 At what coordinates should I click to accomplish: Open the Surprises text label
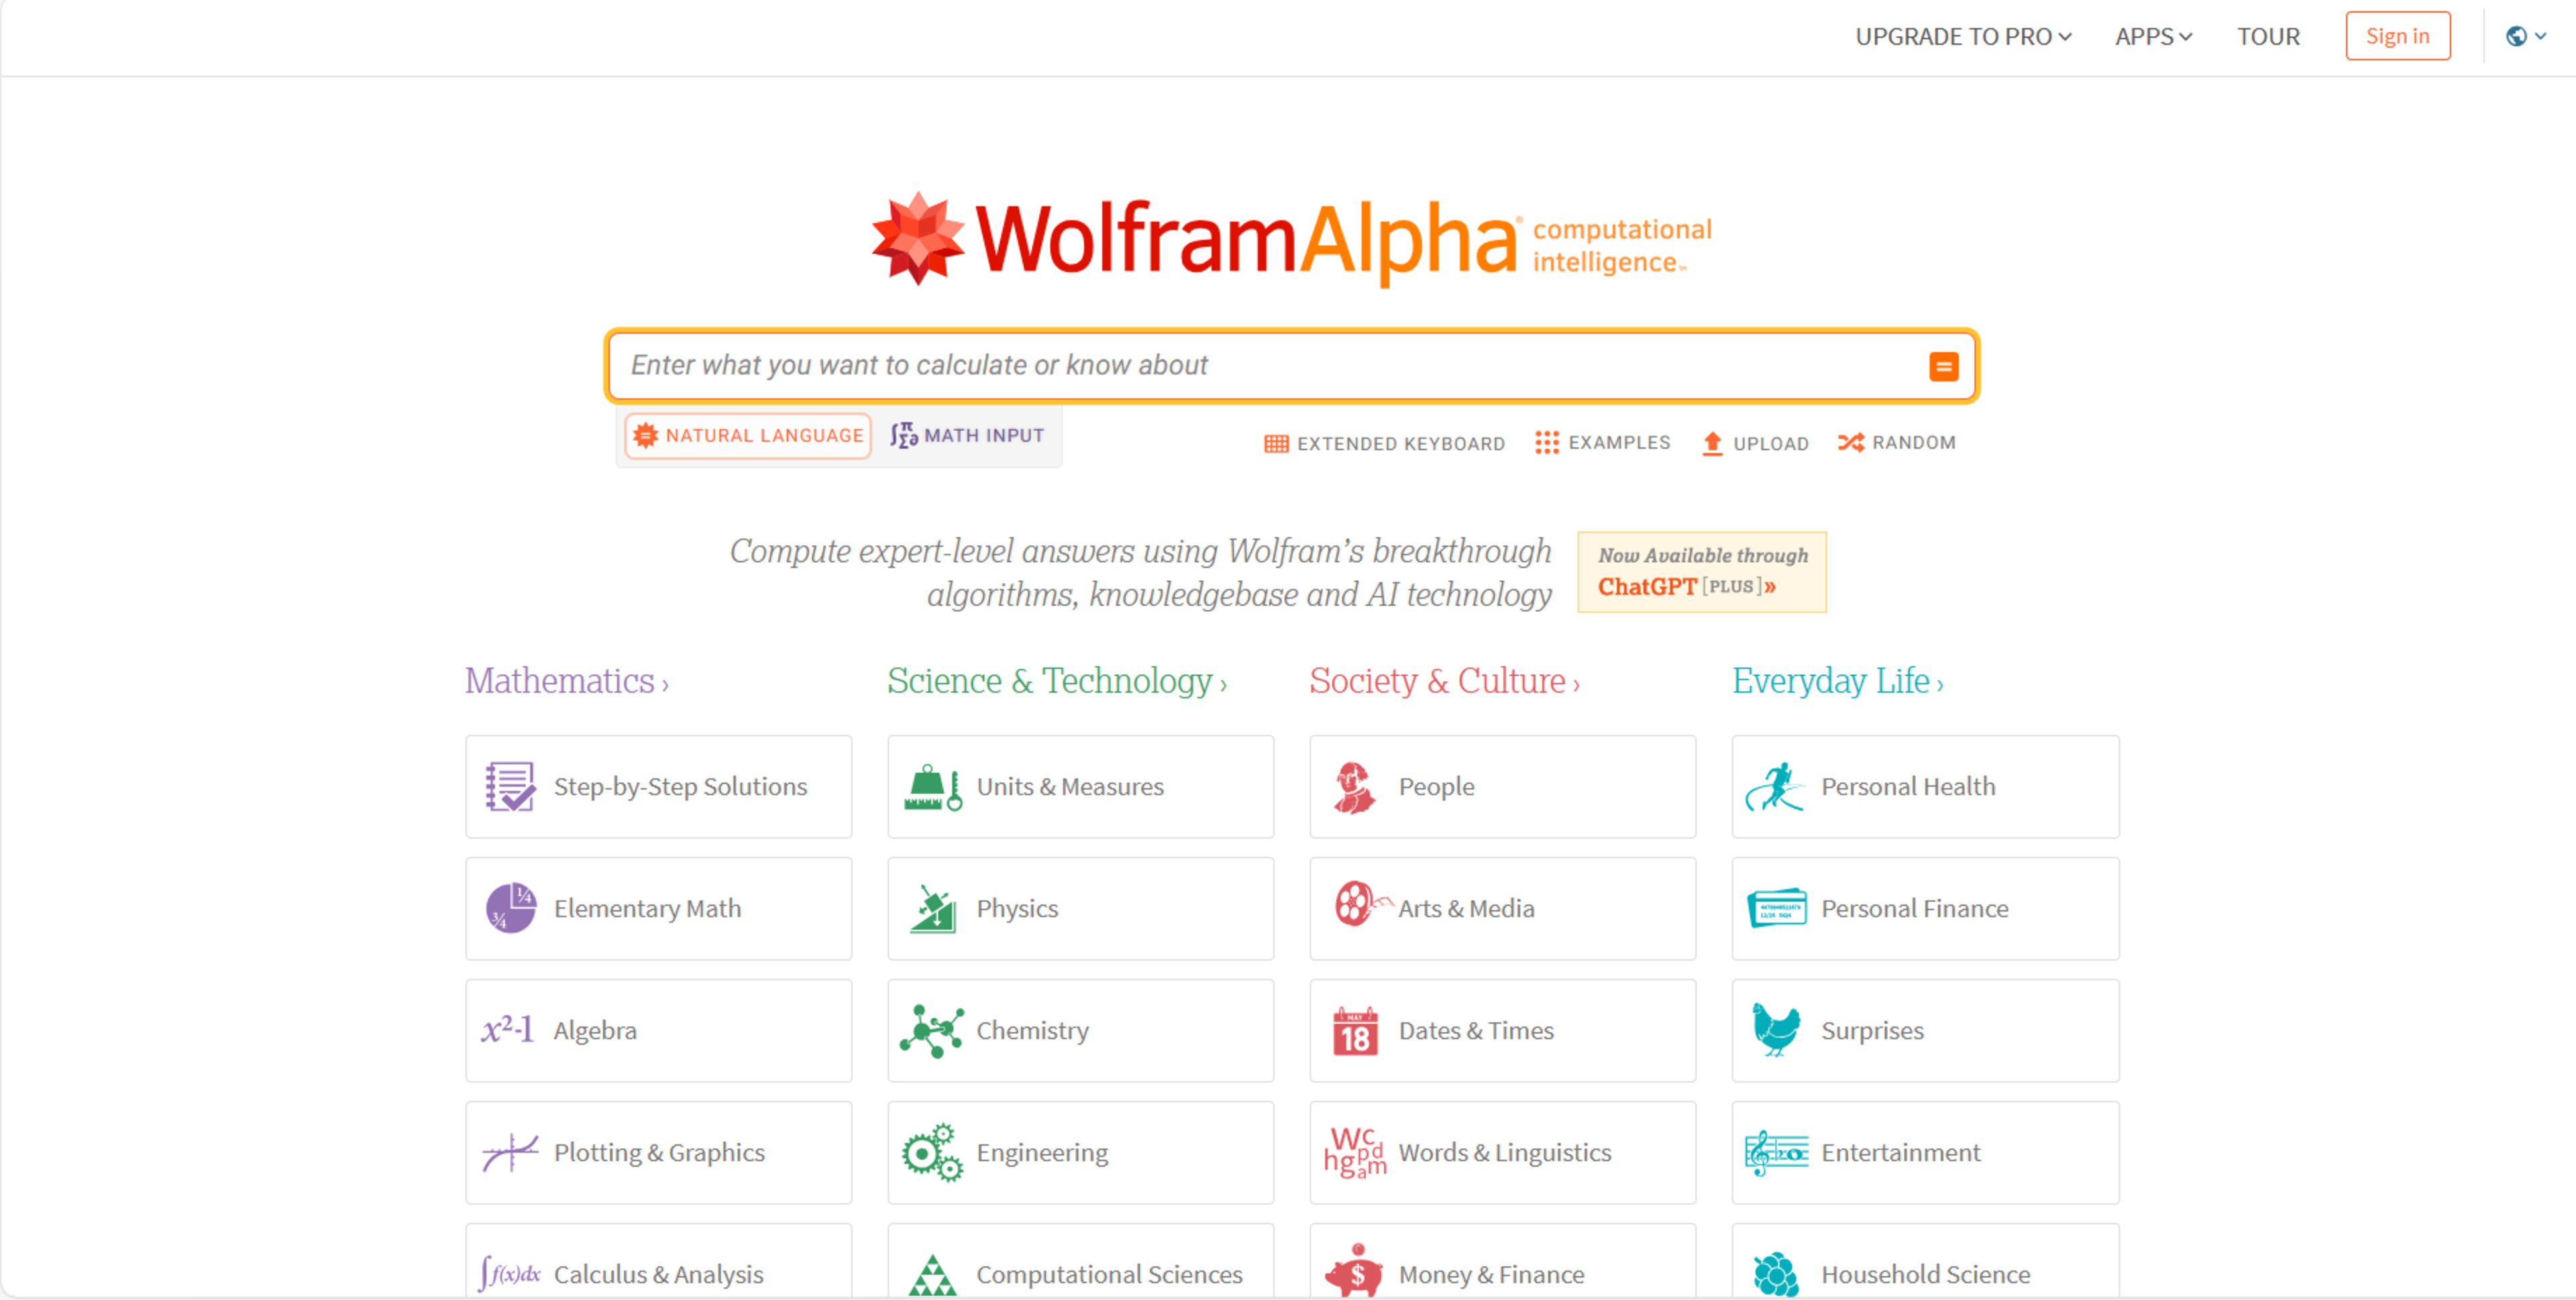tap(1872, 1030)
